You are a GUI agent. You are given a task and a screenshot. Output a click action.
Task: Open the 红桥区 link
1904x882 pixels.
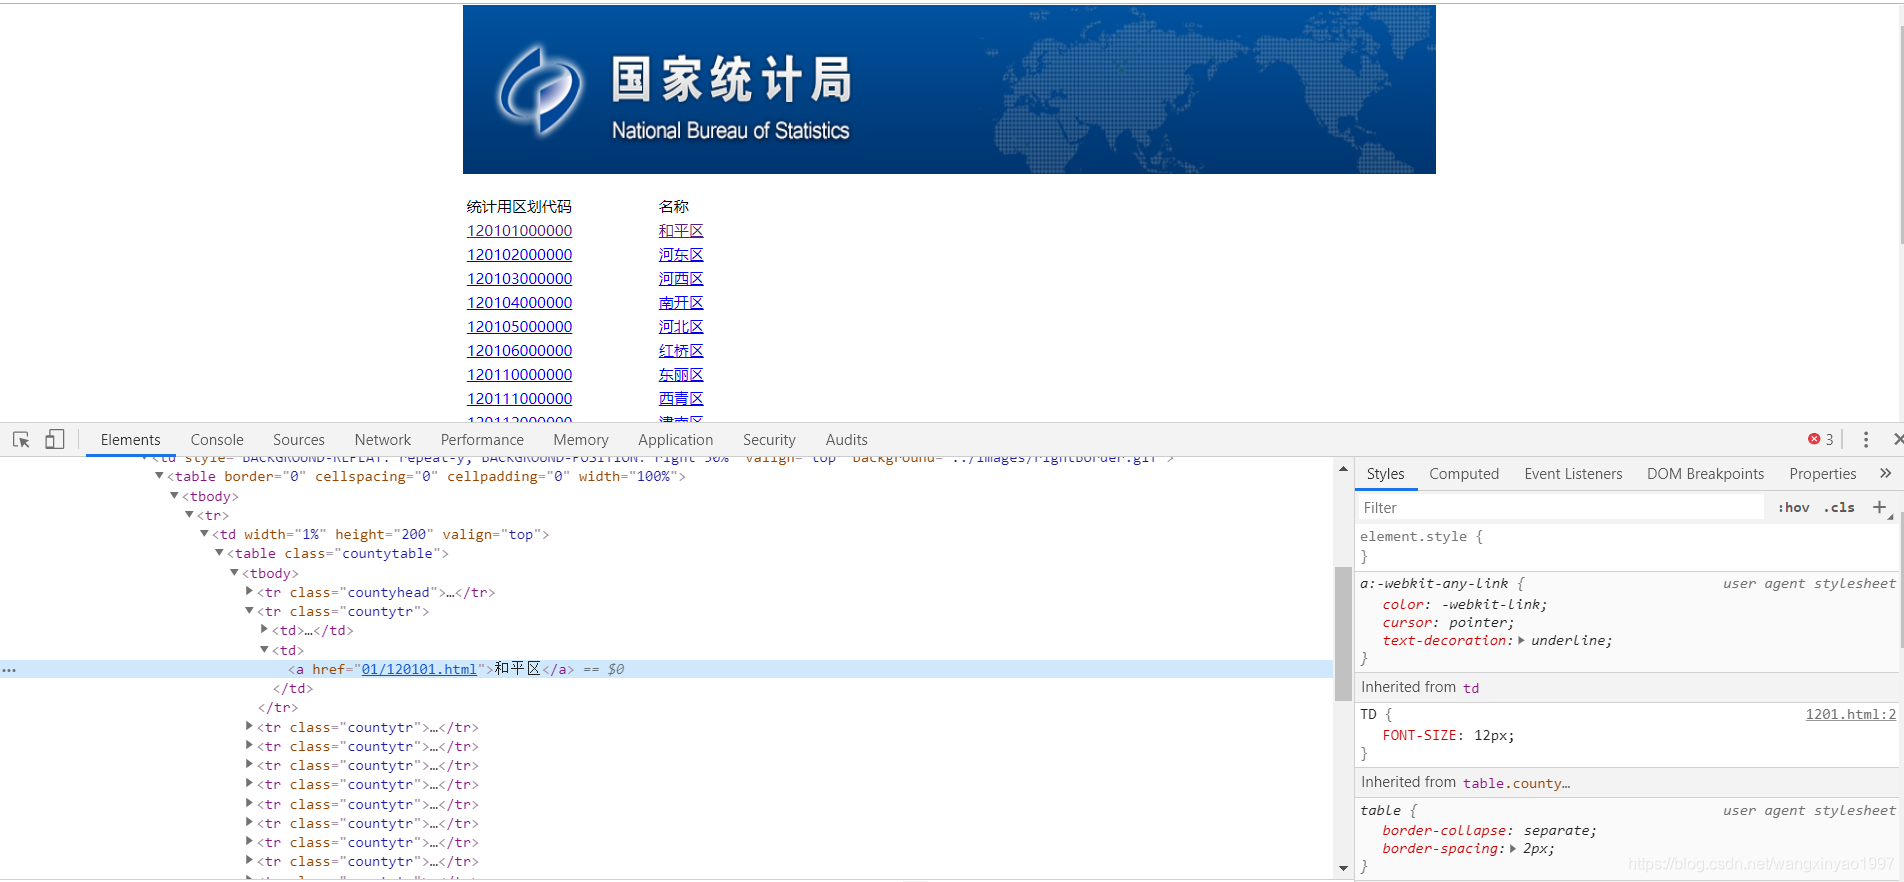pyautogui.click(x=681, y=351)
